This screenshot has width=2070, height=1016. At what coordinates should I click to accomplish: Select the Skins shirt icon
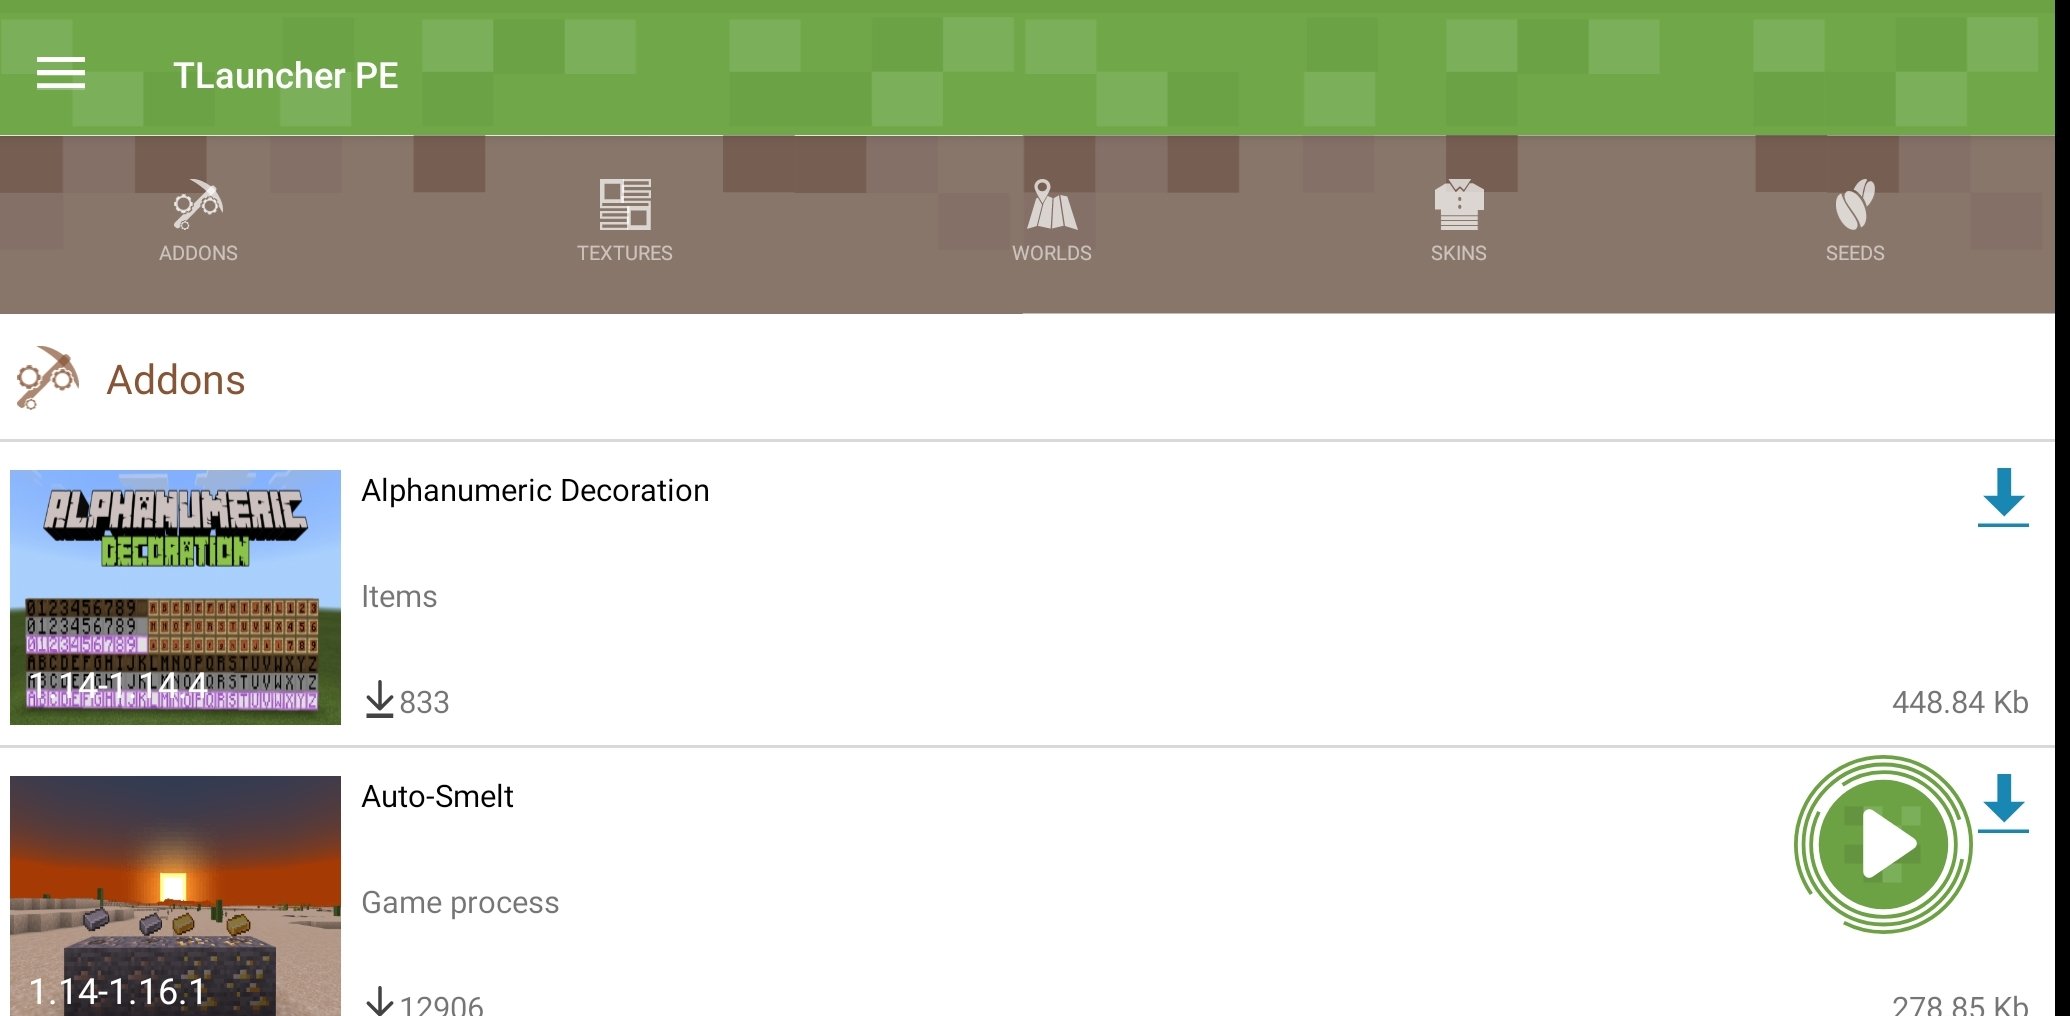coord(1459,204)
